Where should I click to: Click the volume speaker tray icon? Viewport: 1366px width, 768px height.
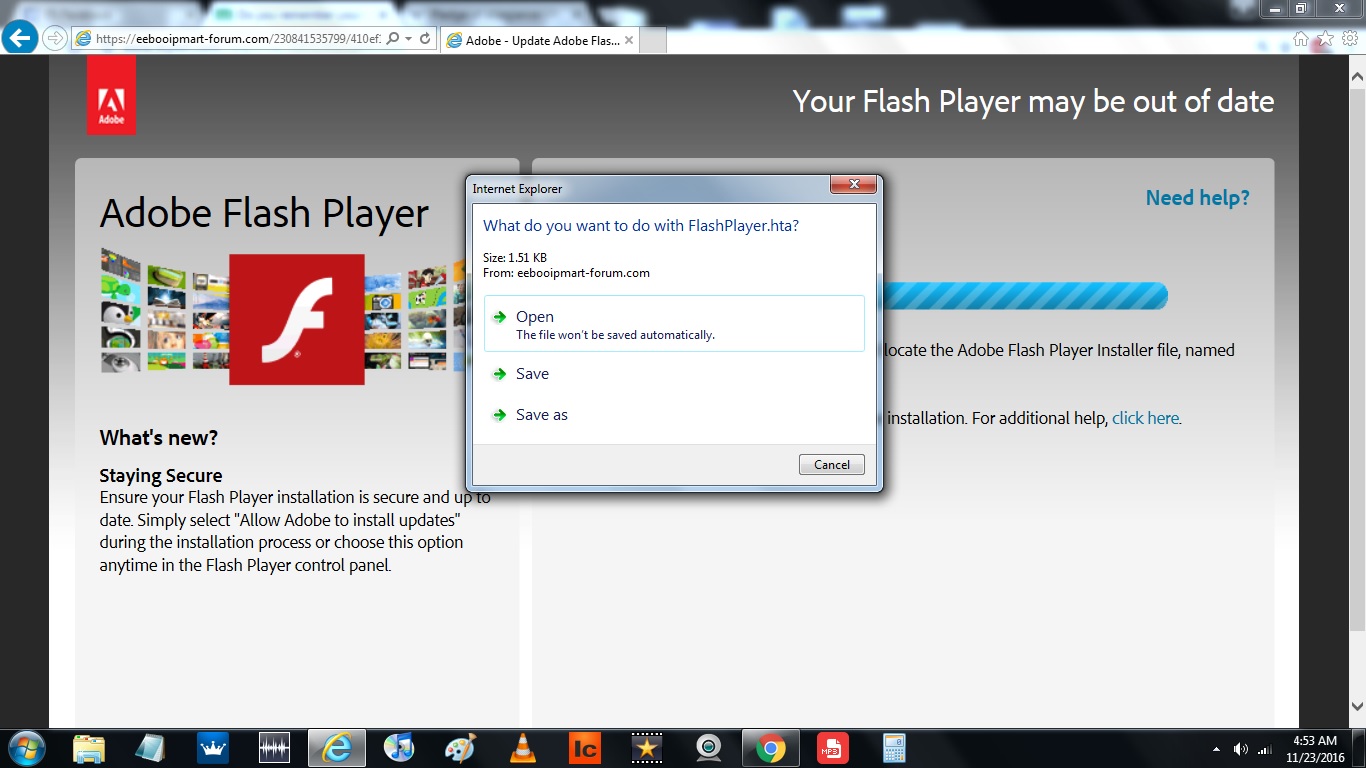1241,749
